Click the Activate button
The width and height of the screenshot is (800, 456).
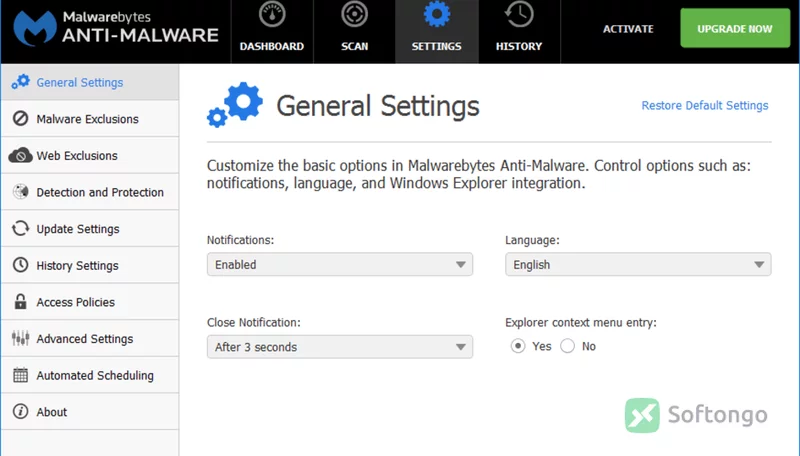pyautogui.click(x=628, y=29)
